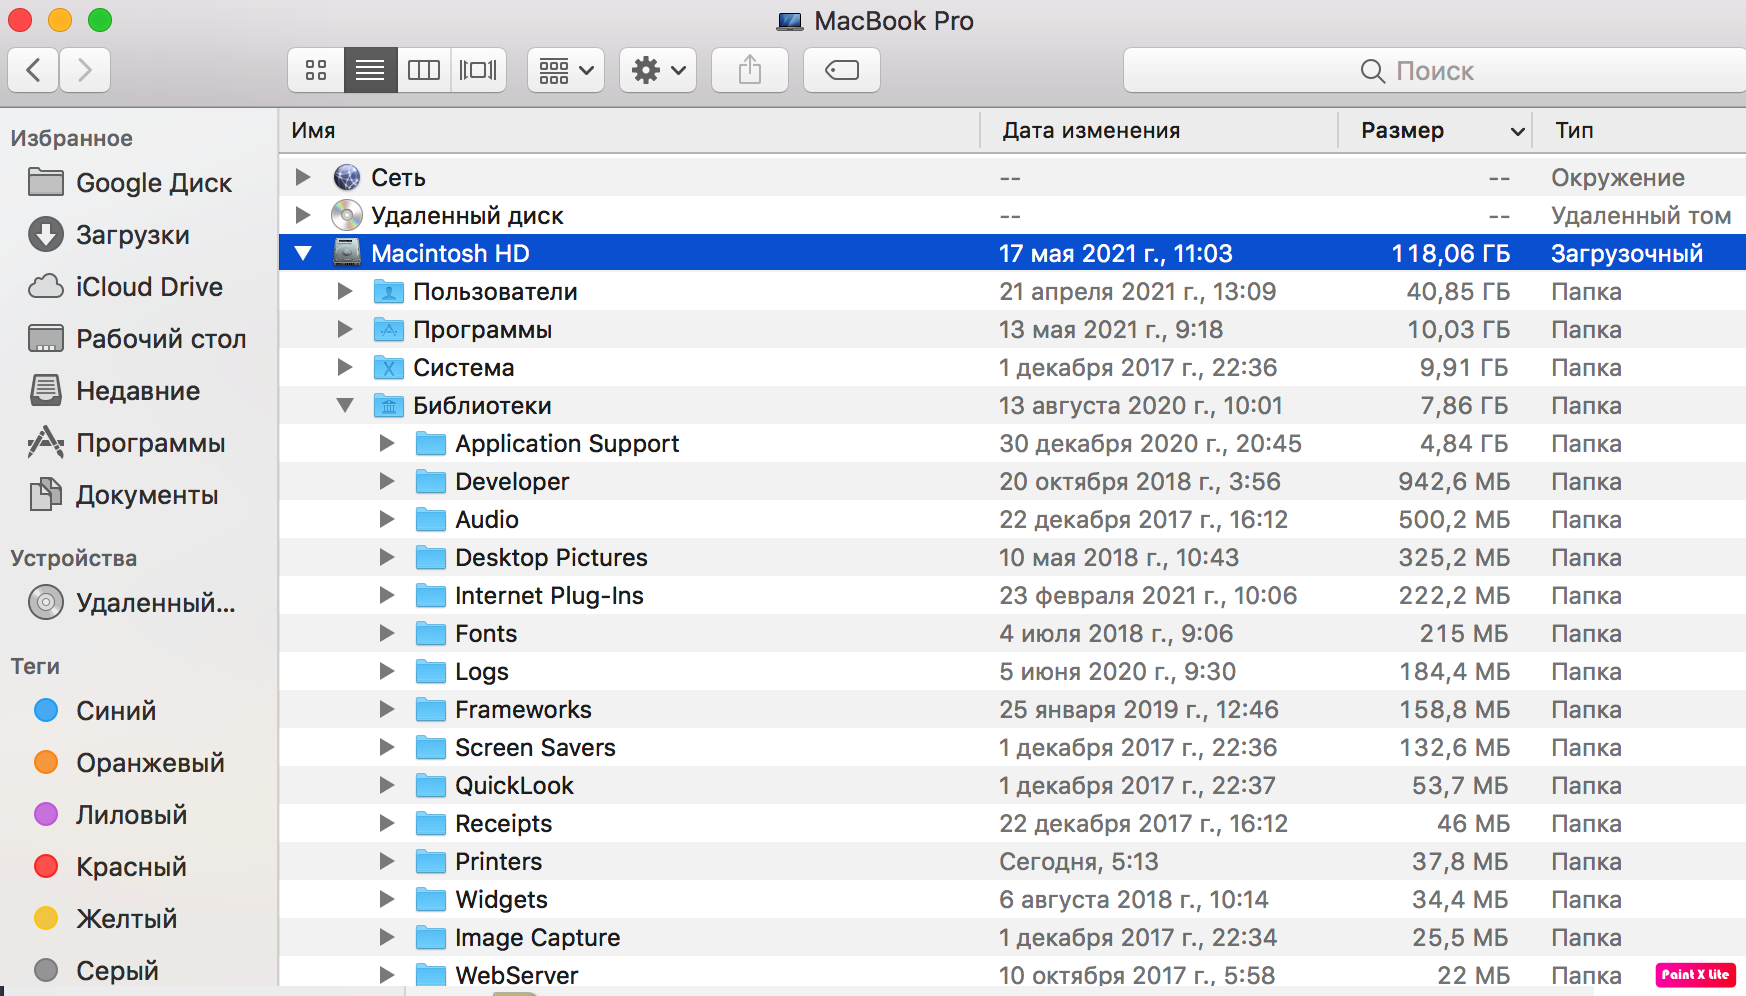Sort by the Тип column header

point(1640,131)
